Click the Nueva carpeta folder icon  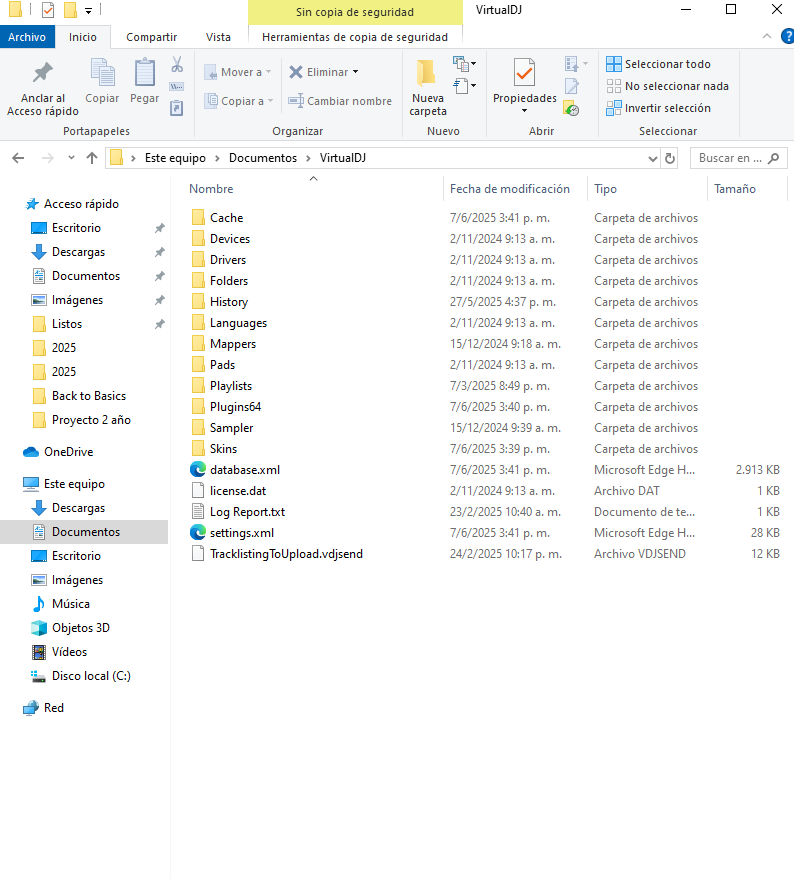(x=427, y=73)
